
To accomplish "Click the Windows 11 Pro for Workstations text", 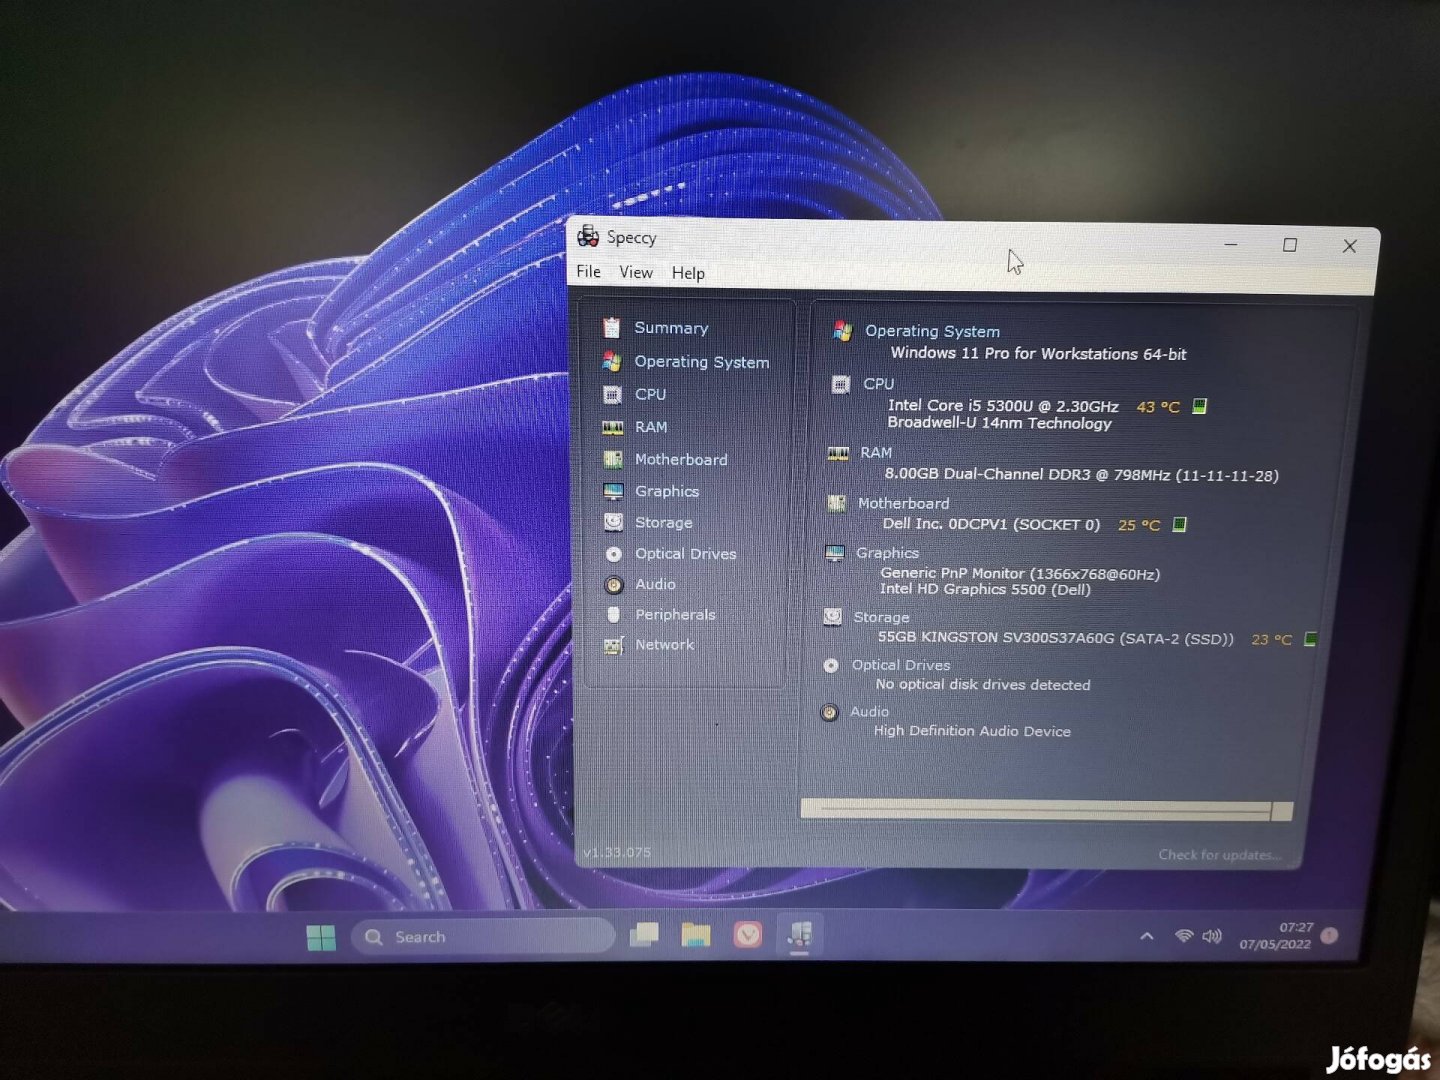I will pos(1038,353).
